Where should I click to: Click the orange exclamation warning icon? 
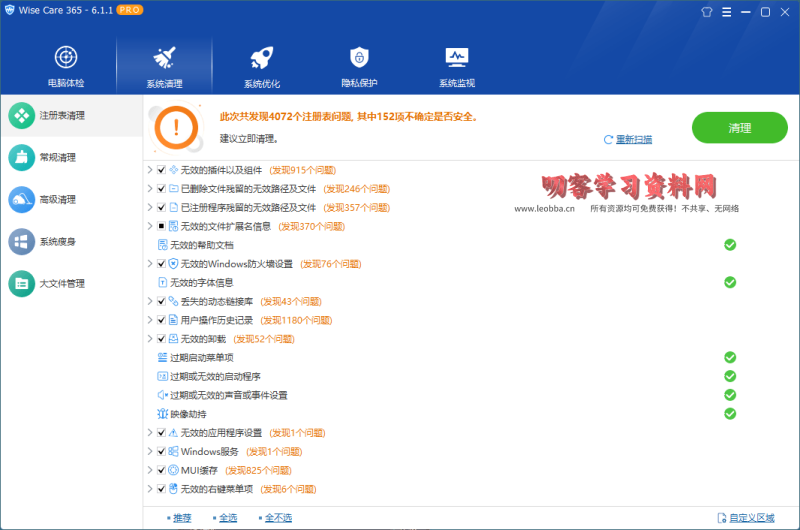tap(176, 128)
